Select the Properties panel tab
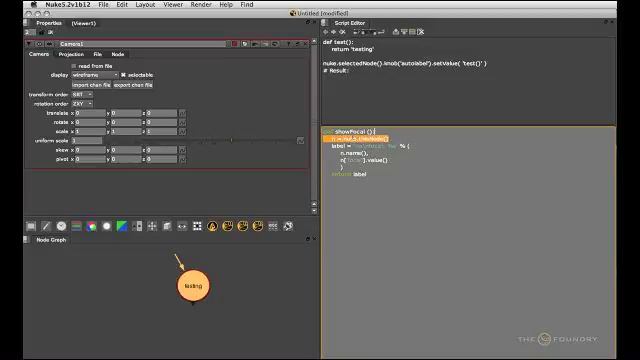Screen dimensions: 640x360 pyautogui.click(x=49, y=23)
